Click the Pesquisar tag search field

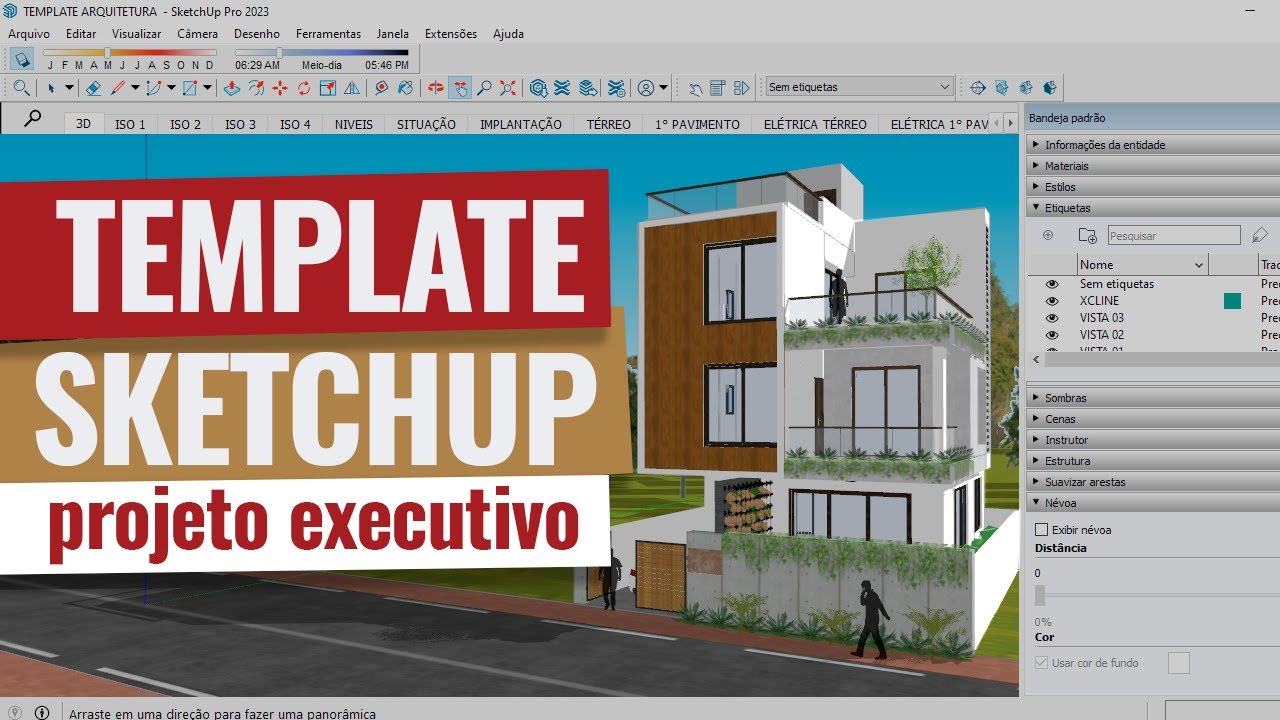[x=1174, y=236]
